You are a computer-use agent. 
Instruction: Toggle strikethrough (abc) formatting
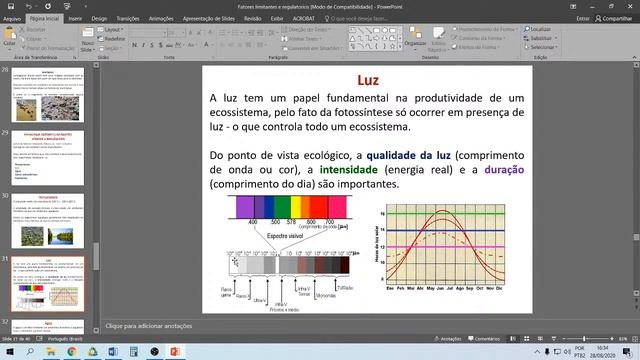tap(169, 45)
